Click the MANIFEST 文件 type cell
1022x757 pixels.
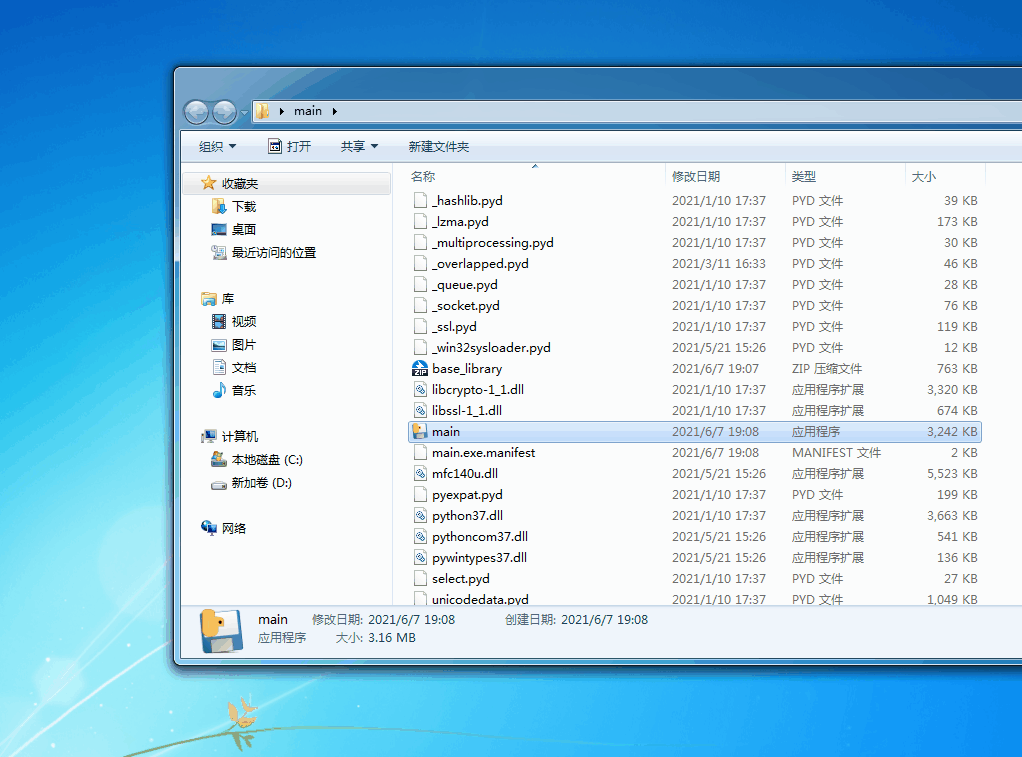[x=836, y=453]
